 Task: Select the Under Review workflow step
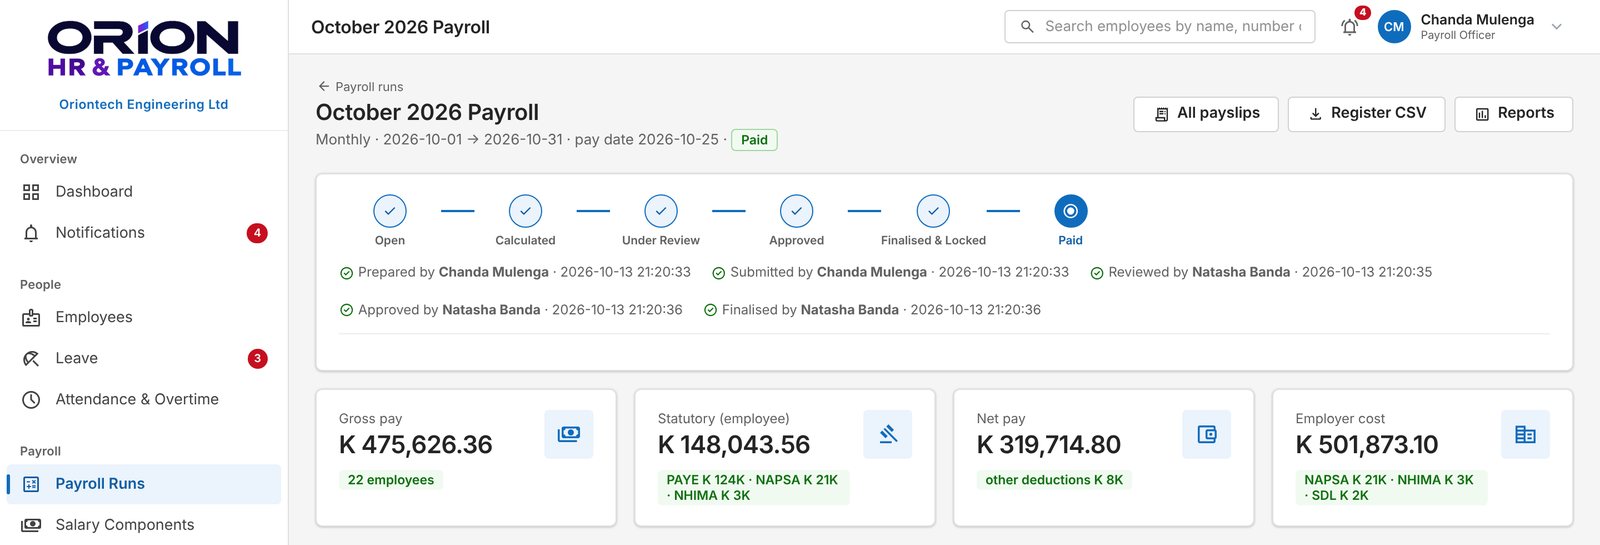click(x=661, y=211)
